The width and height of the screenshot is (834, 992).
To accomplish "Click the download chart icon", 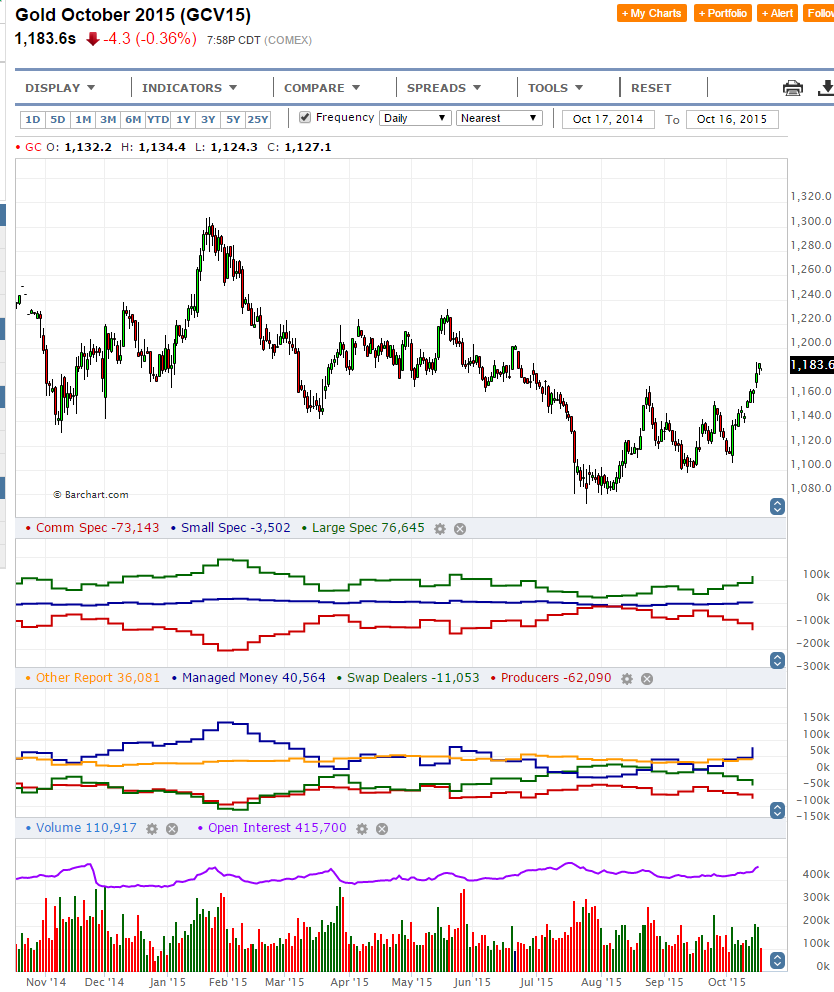I will [825, 88].
